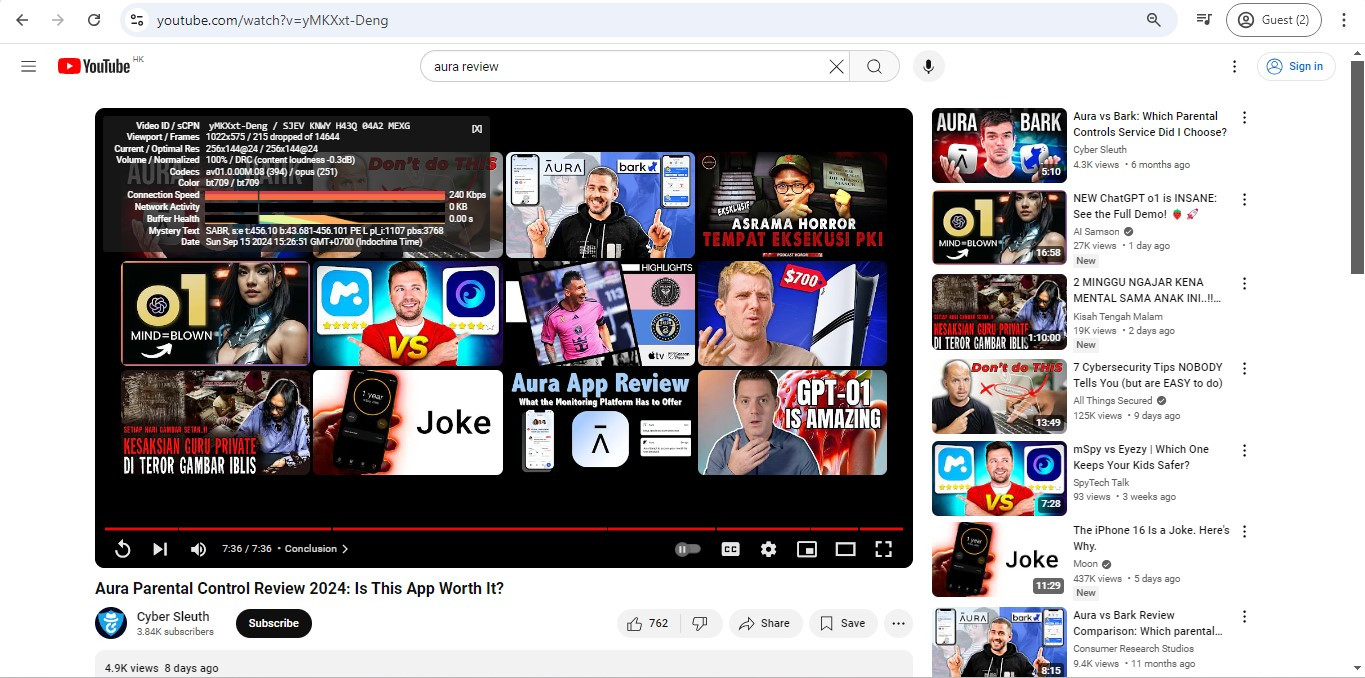This screenshot has width=1365, height=678.
Task: Open options for '2 MINGGU NGAJAR KENA' video
Action: [1244, 283]
